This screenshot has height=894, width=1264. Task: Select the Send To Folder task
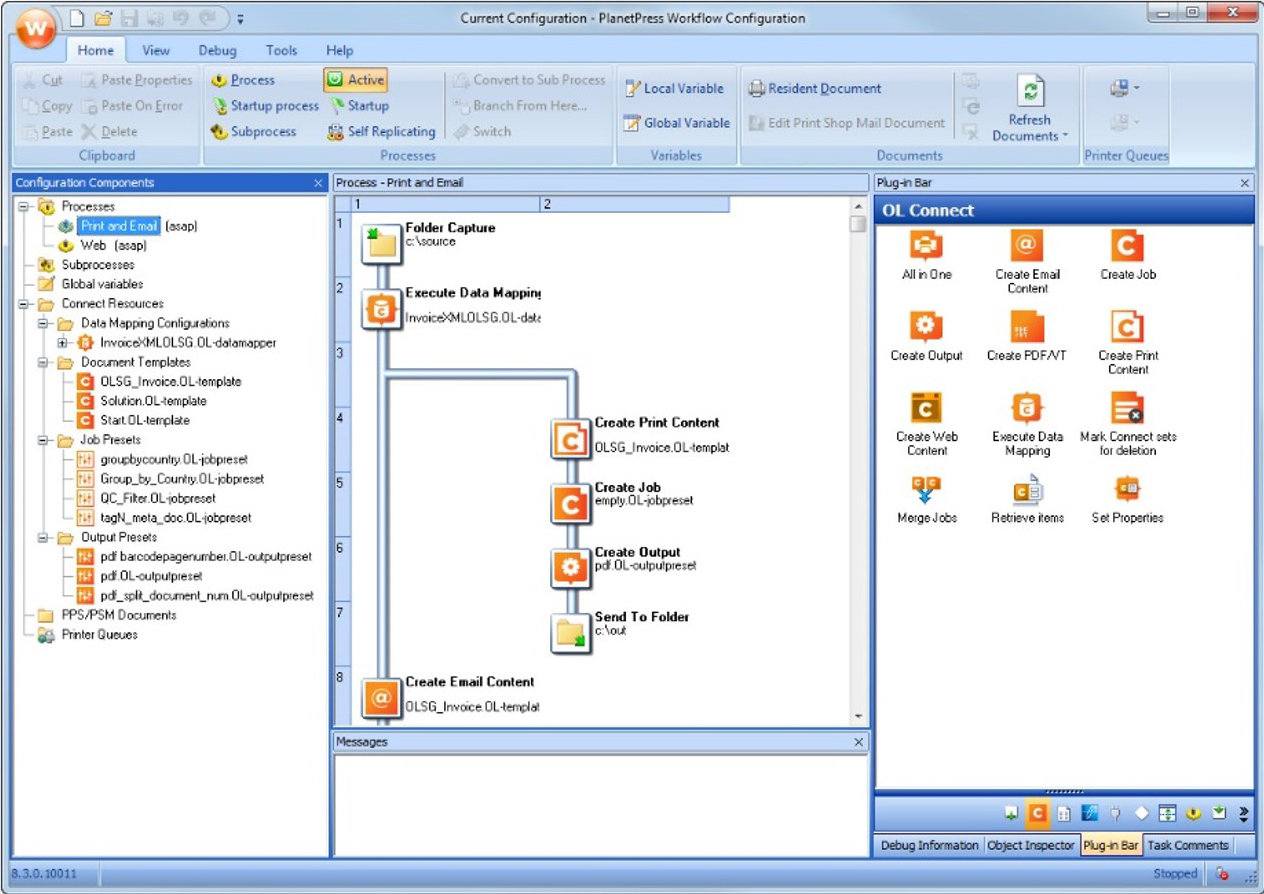tap(571, 634)
